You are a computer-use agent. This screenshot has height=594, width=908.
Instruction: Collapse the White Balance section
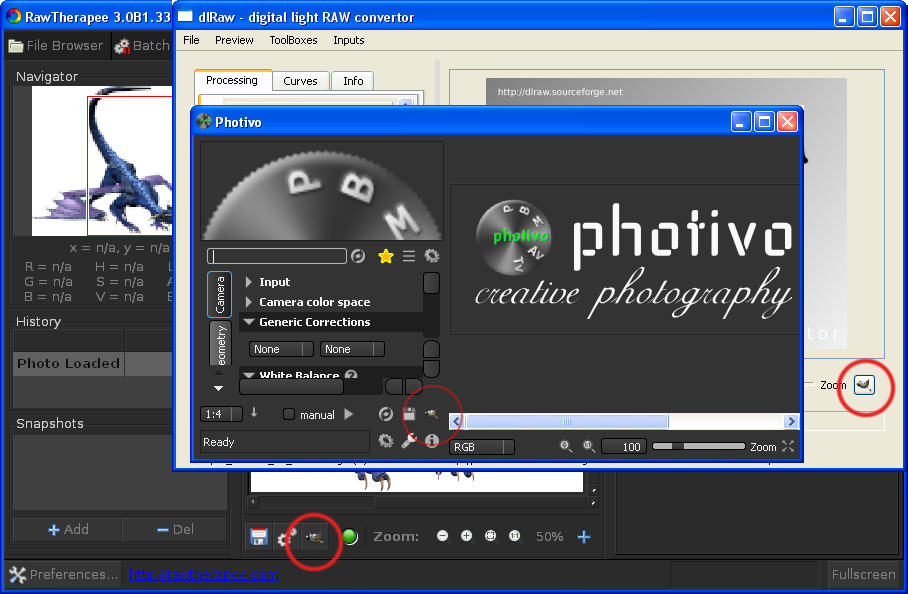249,375
